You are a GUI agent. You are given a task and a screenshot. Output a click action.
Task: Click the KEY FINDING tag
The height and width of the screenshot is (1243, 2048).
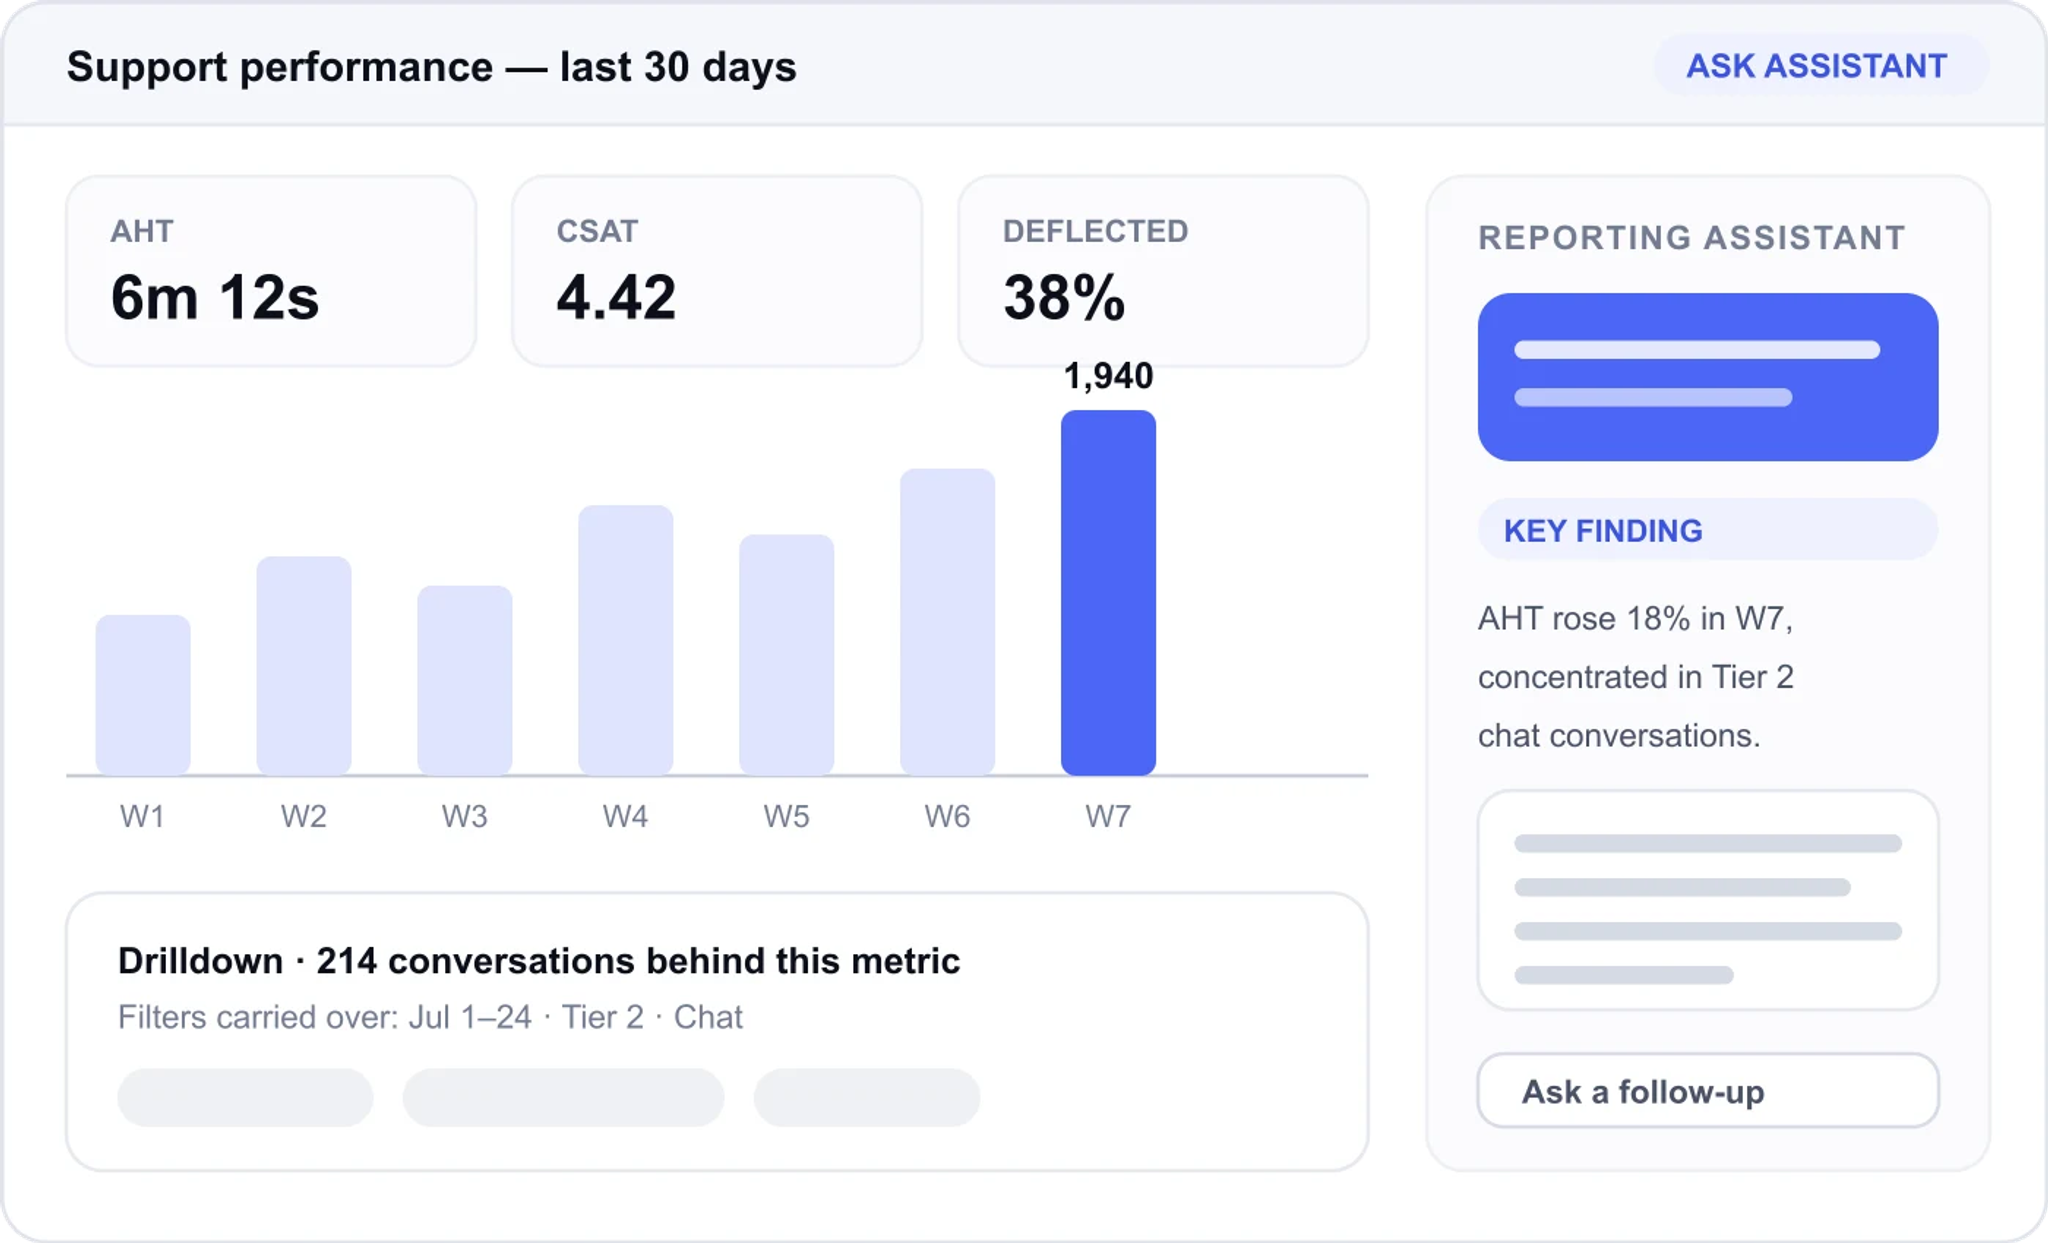(1708, 530)
